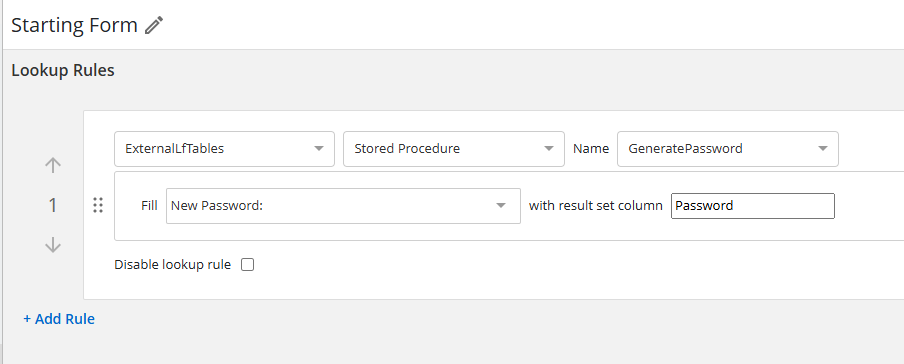
Task: Expand the Stored Procedure type dropdown
Action: click(x=454, y=149)
